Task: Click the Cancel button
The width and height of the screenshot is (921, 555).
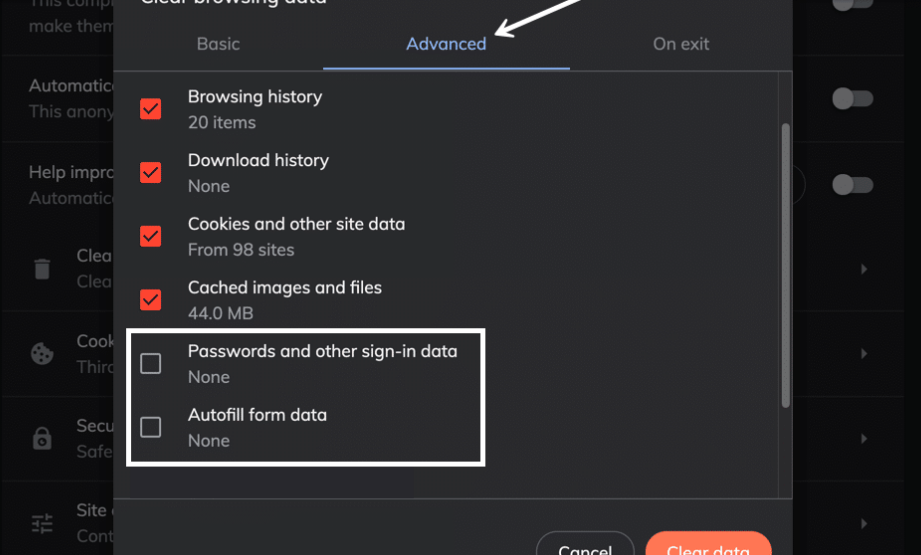Action: pos(585,544)
